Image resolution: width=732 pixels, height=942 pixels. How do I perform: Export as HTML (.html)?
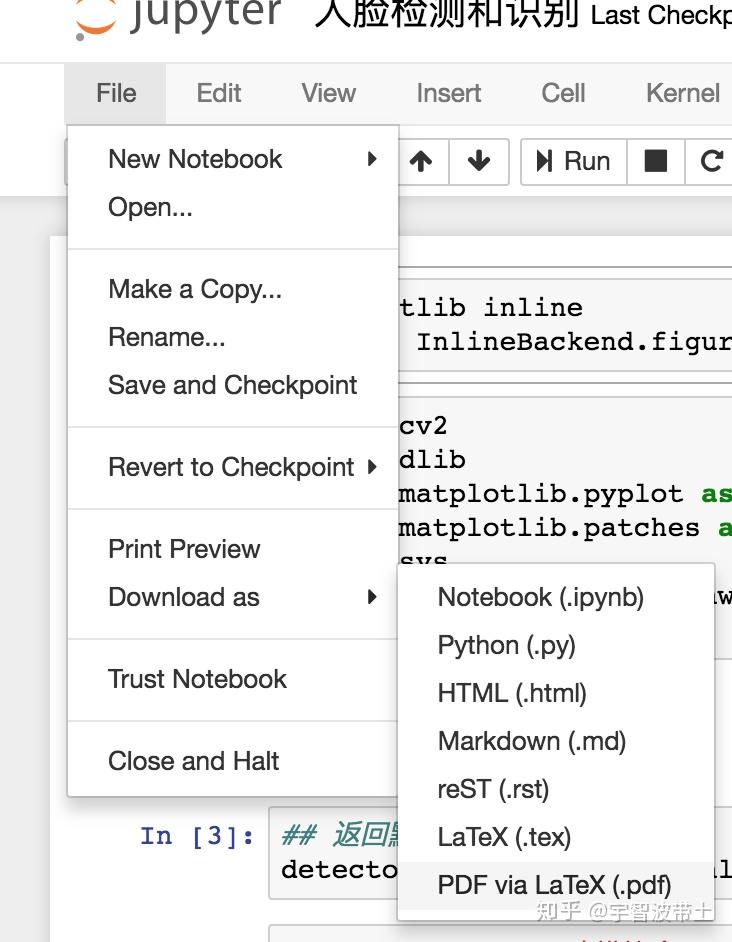point(512,693)
